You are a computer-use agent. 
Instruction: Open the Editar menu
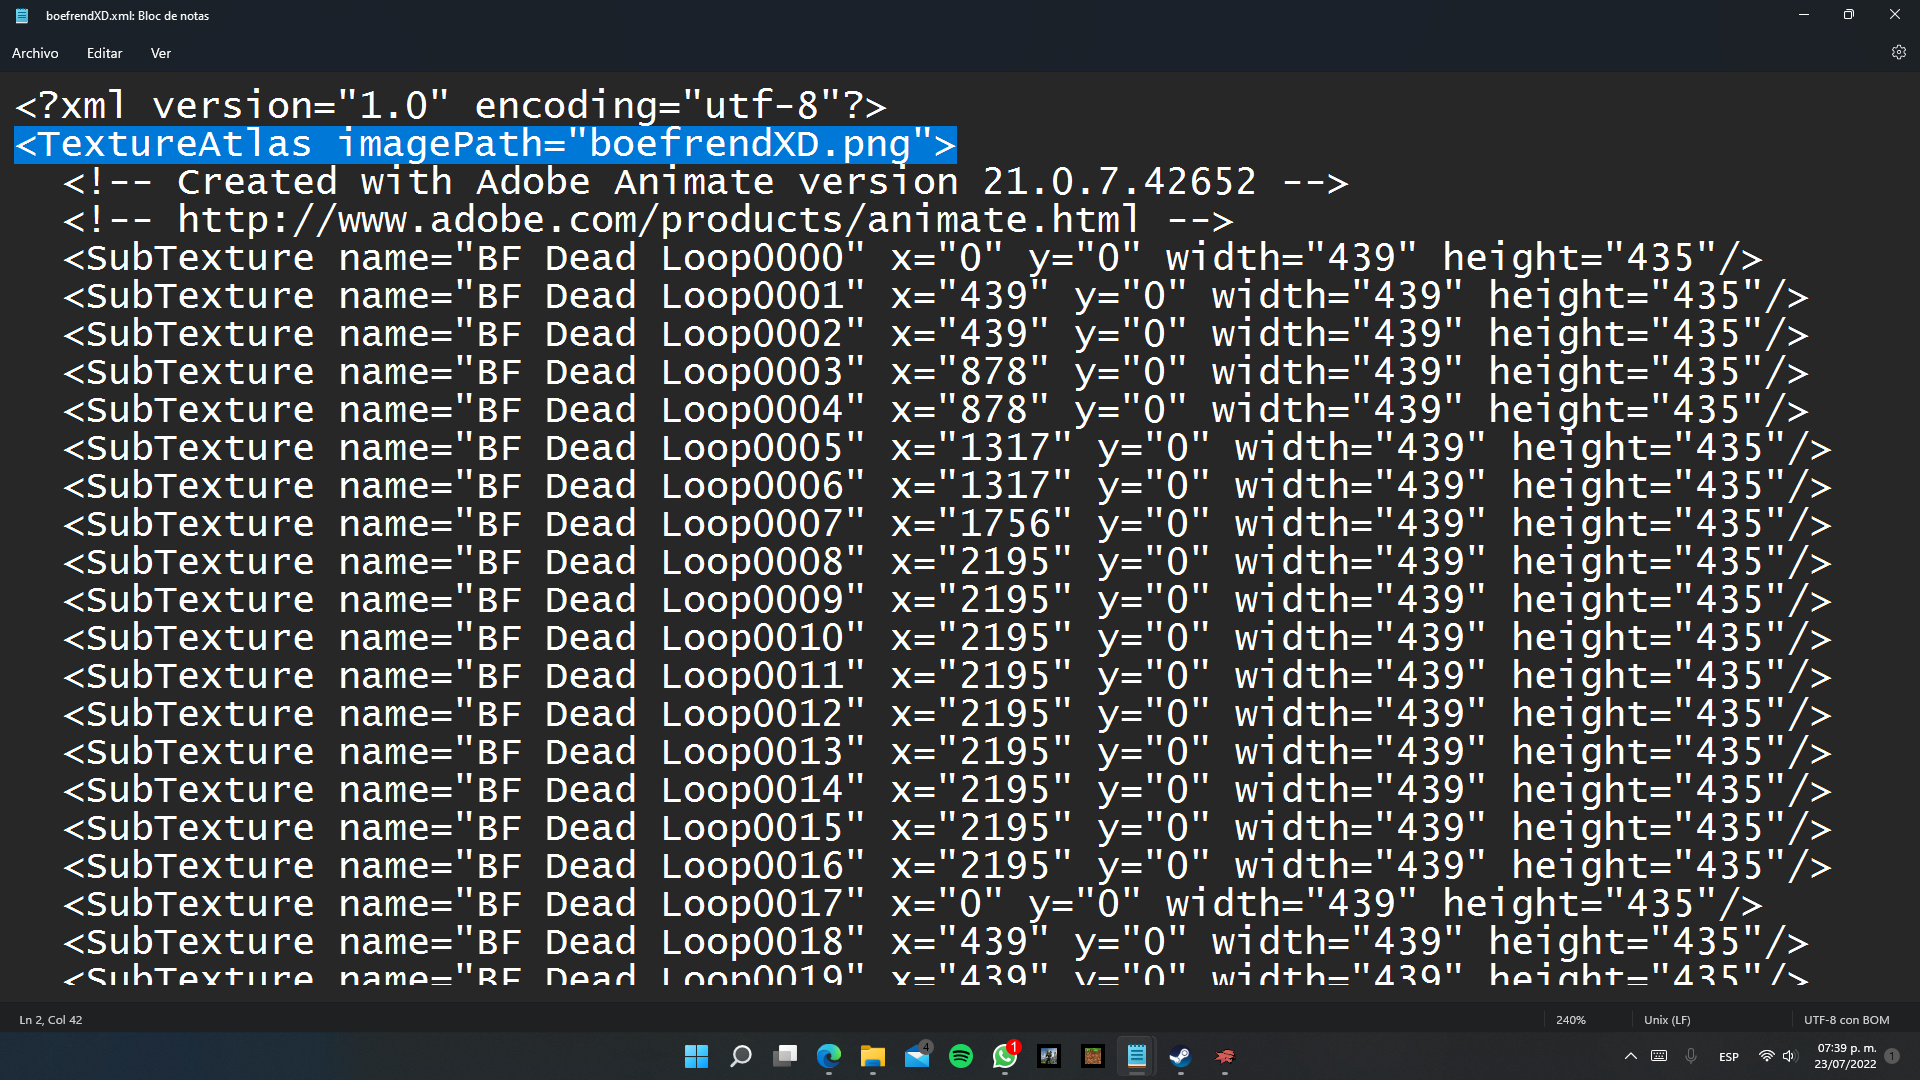[104, 53]
